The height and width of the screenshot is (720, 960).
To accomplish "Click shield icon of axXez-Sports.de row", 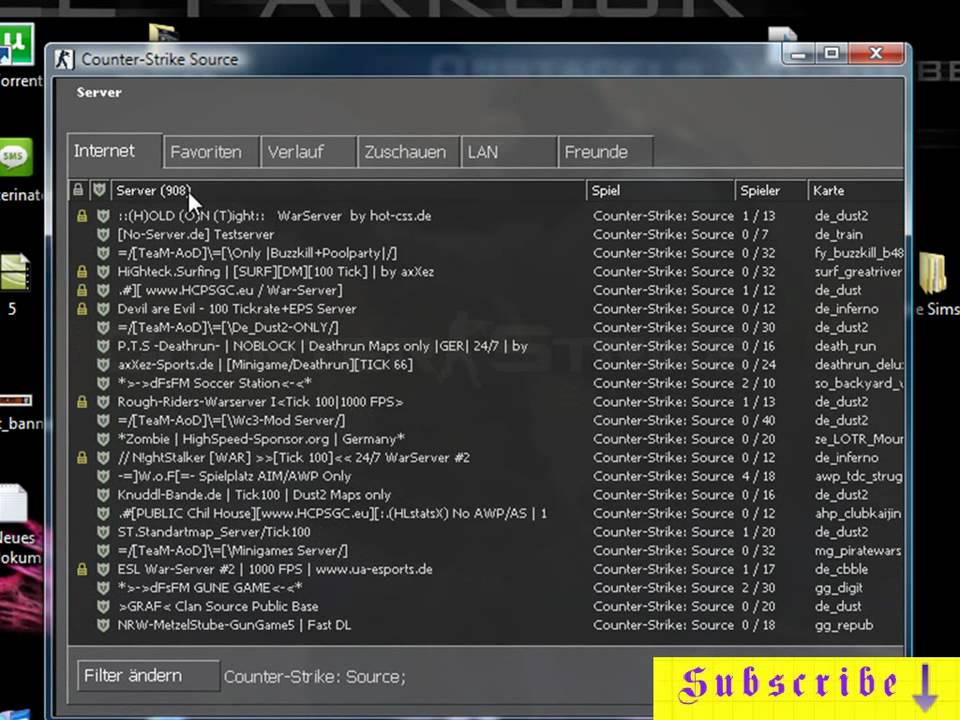I will pyautogui.click(x=103, y=365).
